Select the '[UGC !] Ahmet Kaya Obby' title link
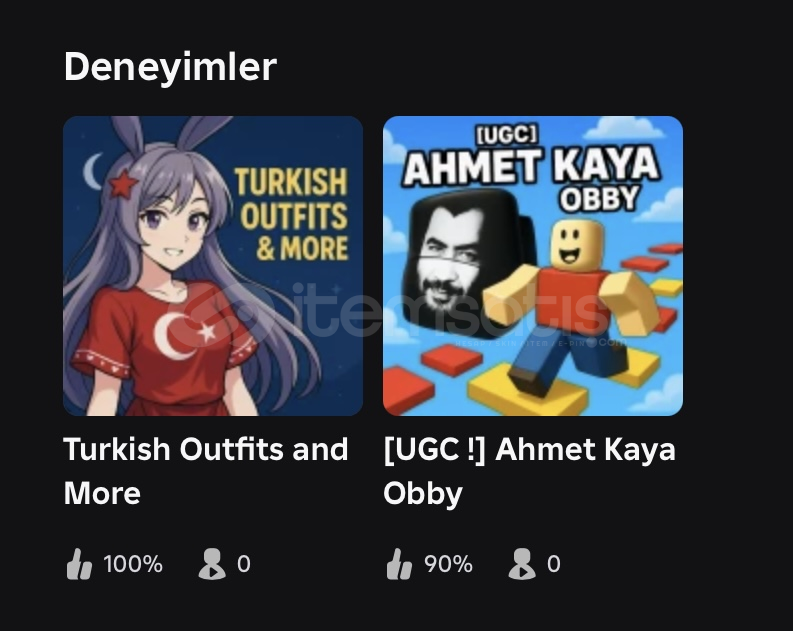The image size is (793, 631). 530,471
